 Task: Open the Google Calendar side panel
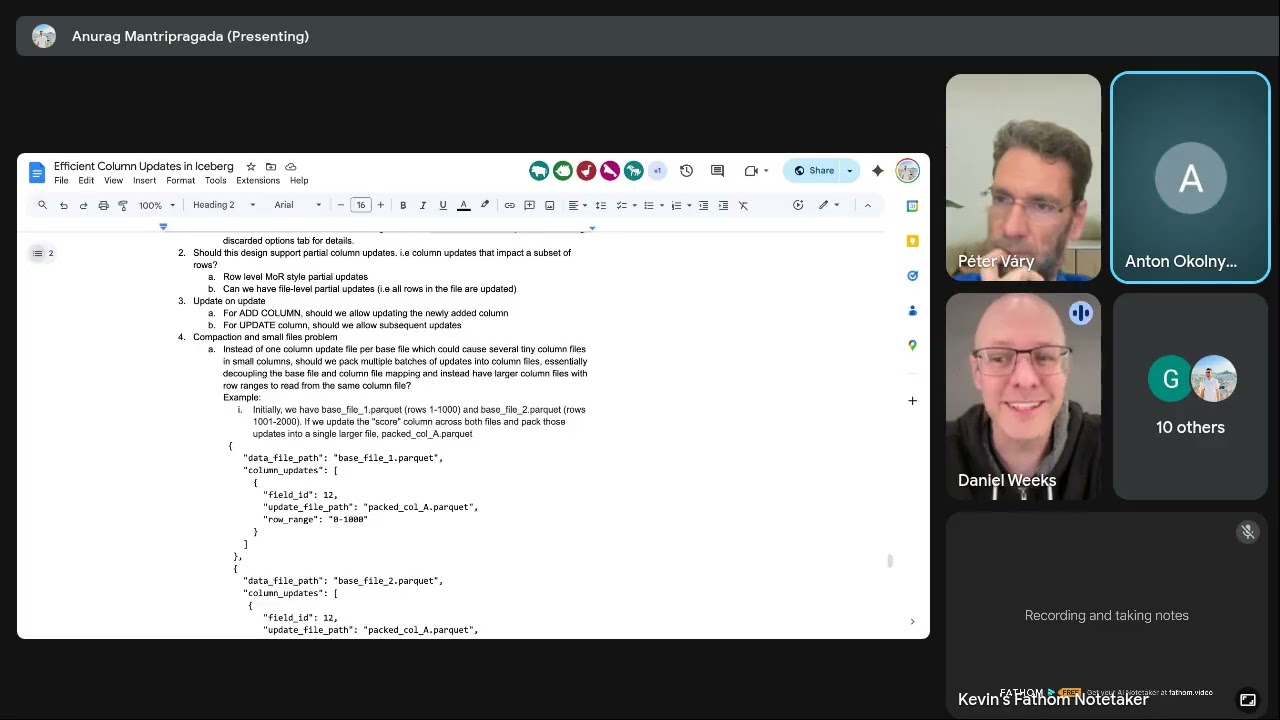pyautogui.click(x=912, y=206)
